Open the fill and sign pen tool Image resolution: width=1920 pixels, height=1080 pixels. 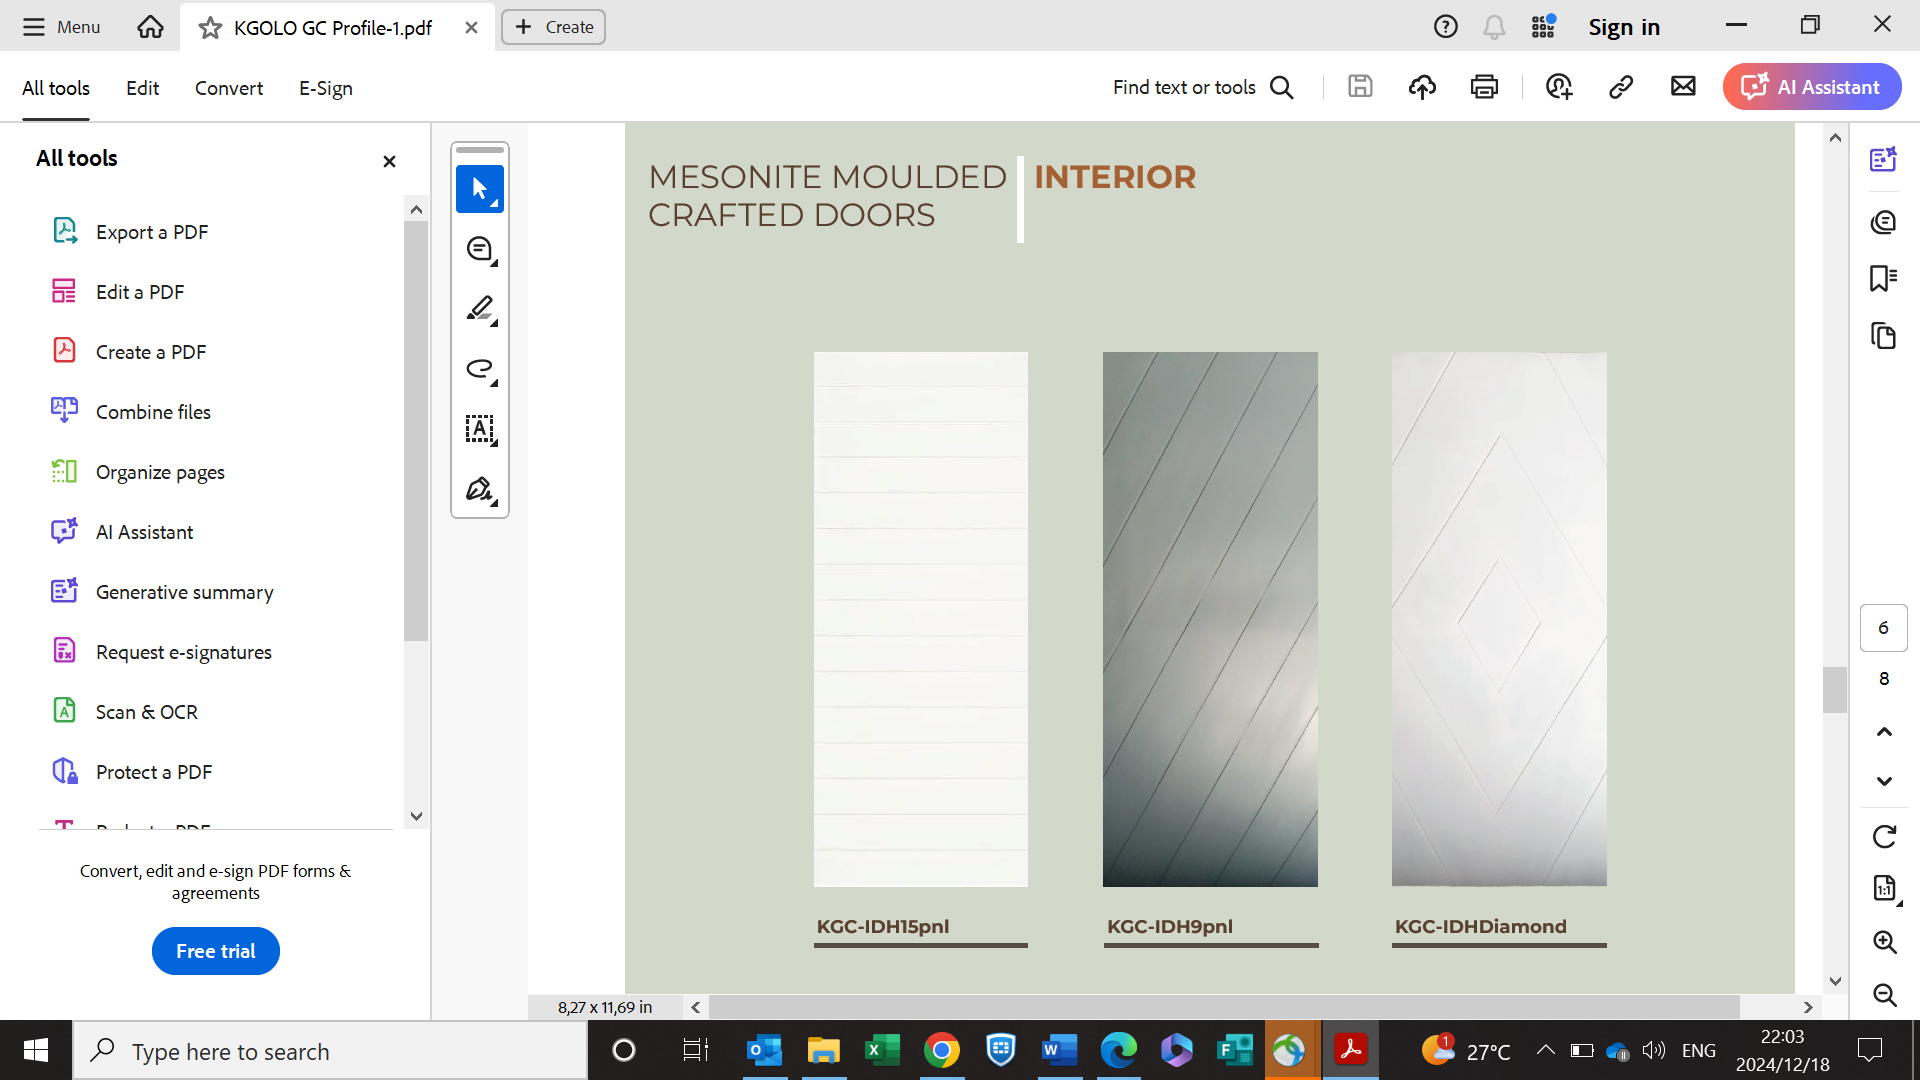pos(479,489)
